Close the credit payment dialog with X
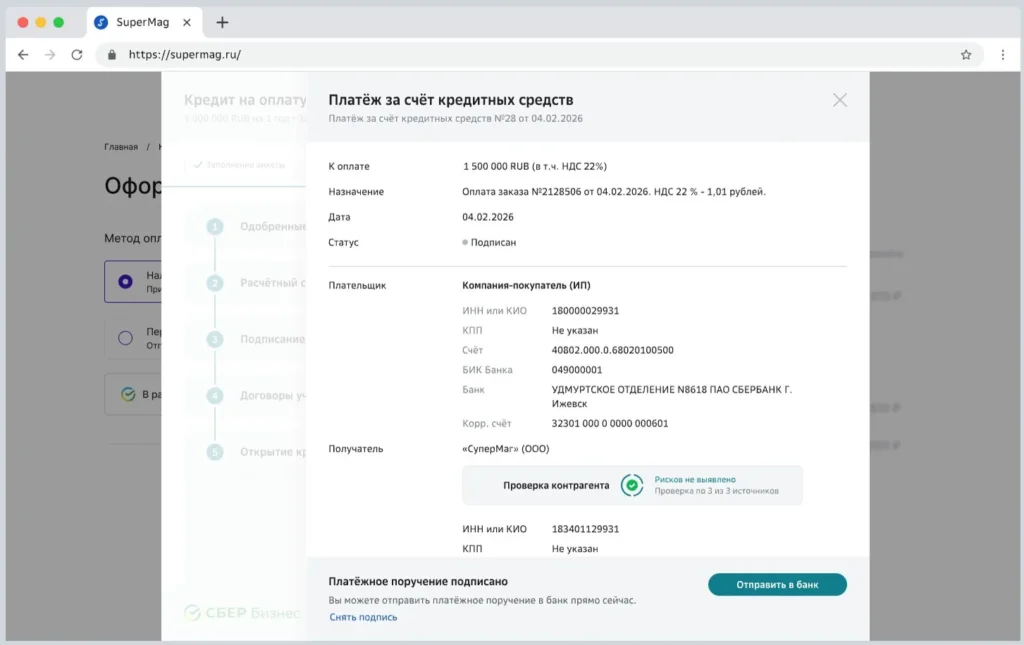The width and height of the screenshot is (1024, 645). point(840,100)
